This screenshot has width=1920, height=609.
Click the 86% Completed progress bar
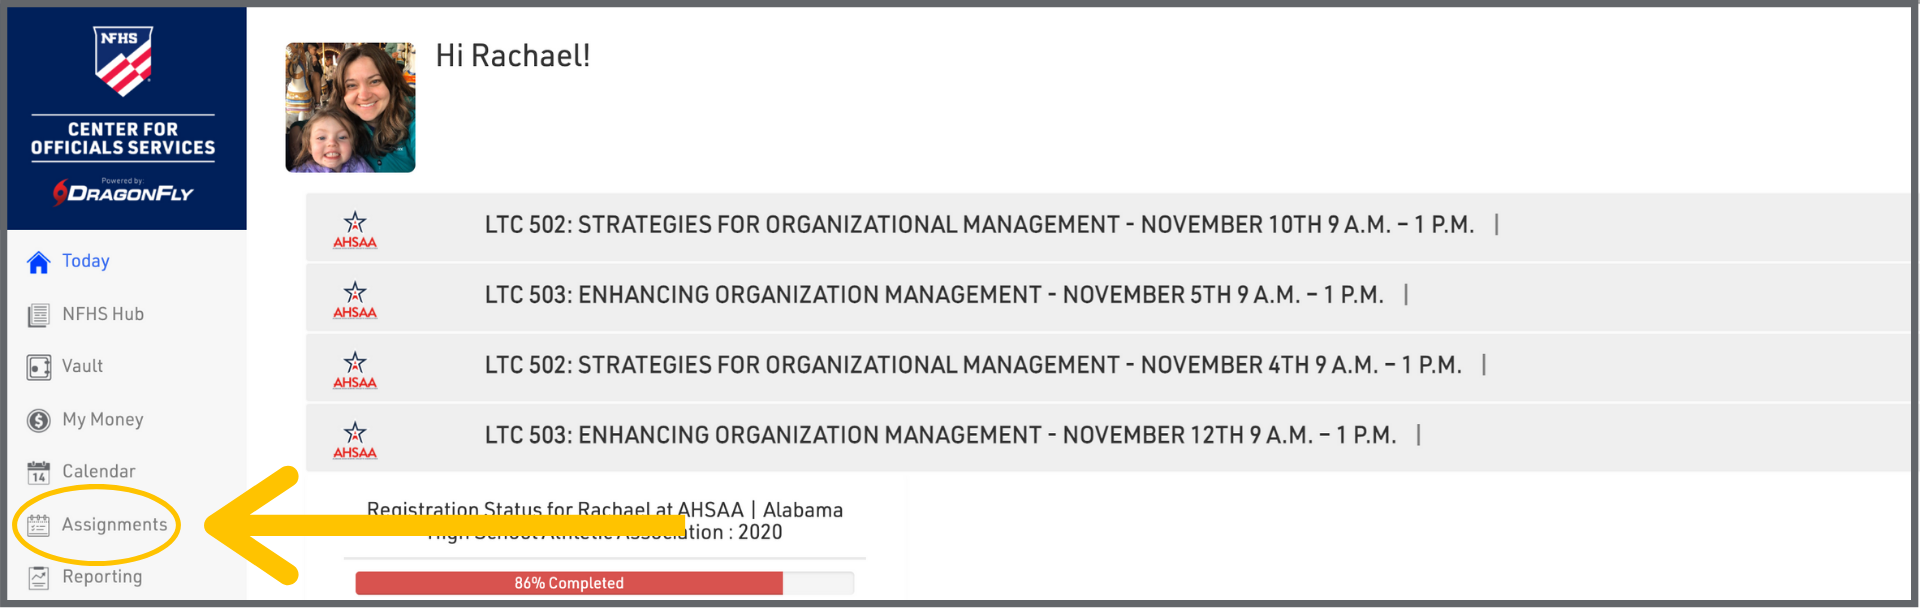tap(604, 583)
